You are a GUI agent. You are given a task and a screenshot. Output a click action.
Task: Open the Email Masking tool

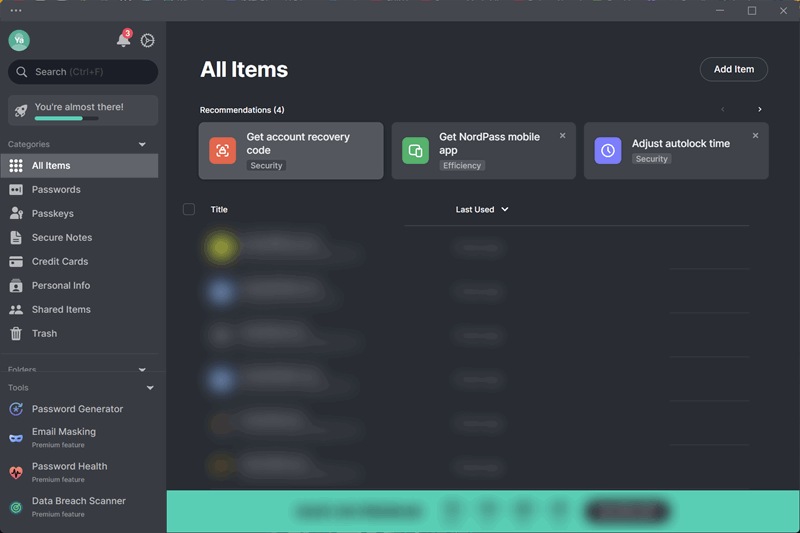[x=64, y=432]
